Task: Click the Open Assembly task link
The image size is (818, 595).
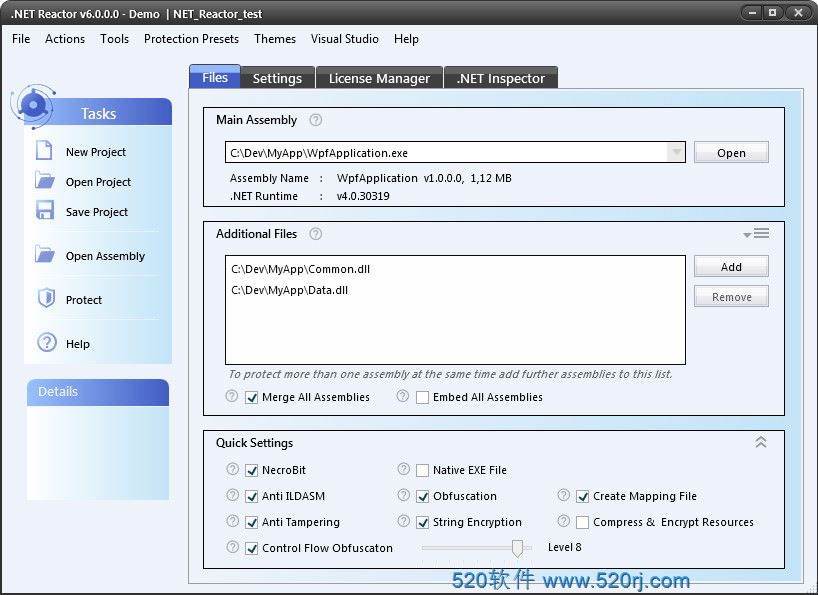Action: coord(105,256)
